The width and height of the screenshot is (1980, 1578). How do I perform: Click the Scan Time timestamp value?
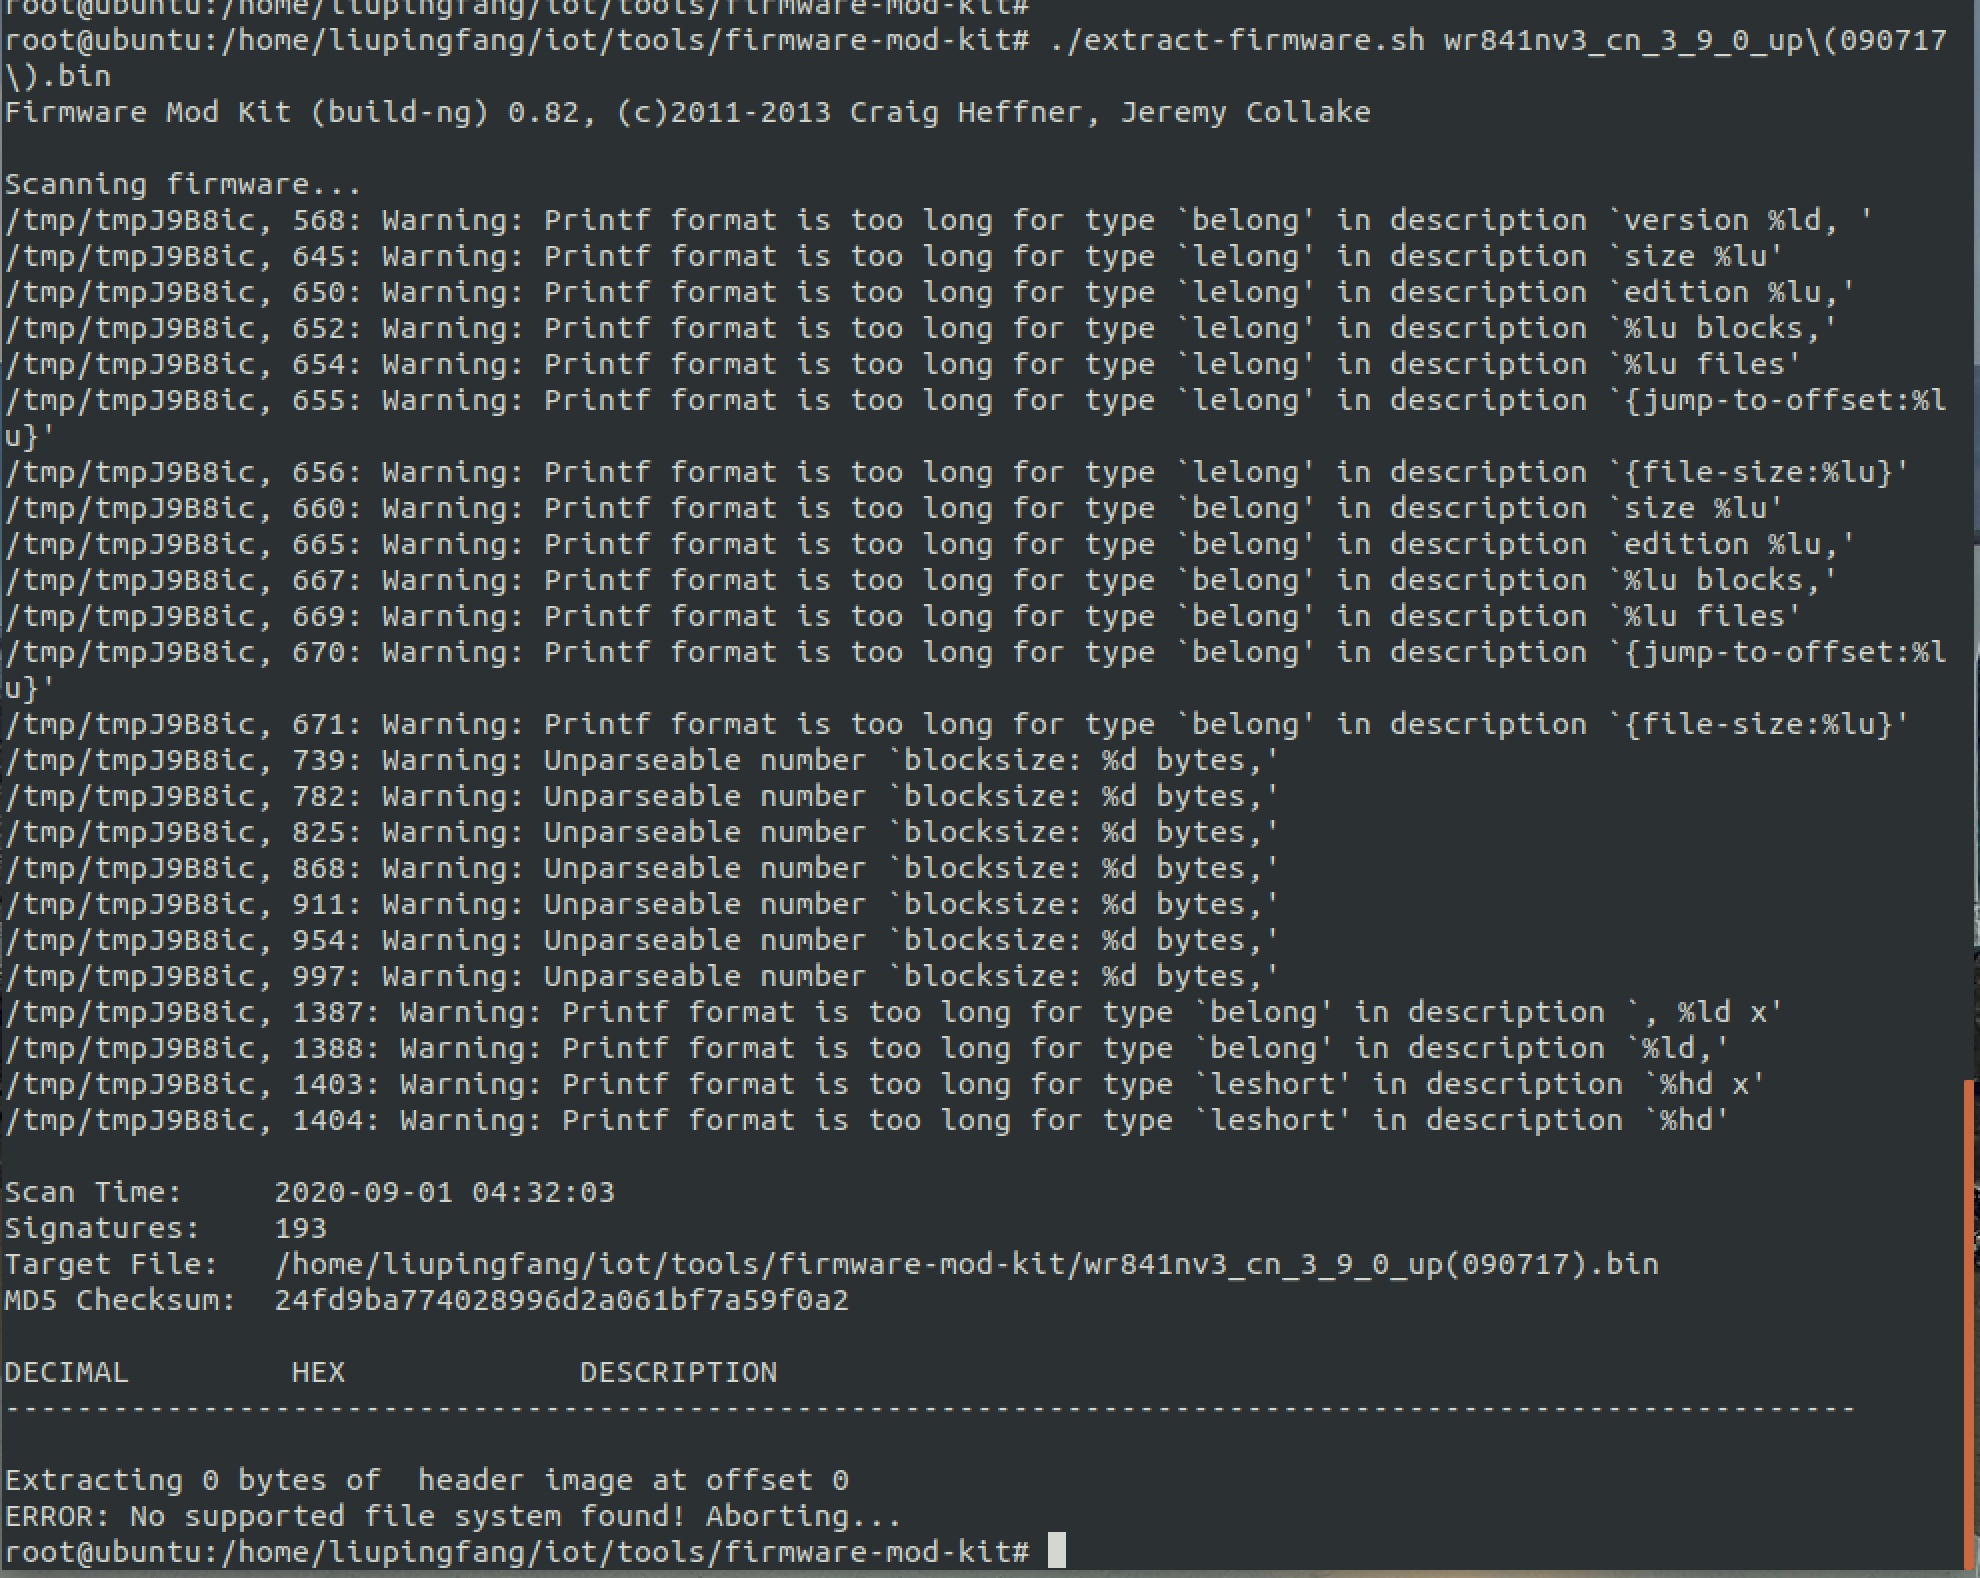click(444, 1192)
